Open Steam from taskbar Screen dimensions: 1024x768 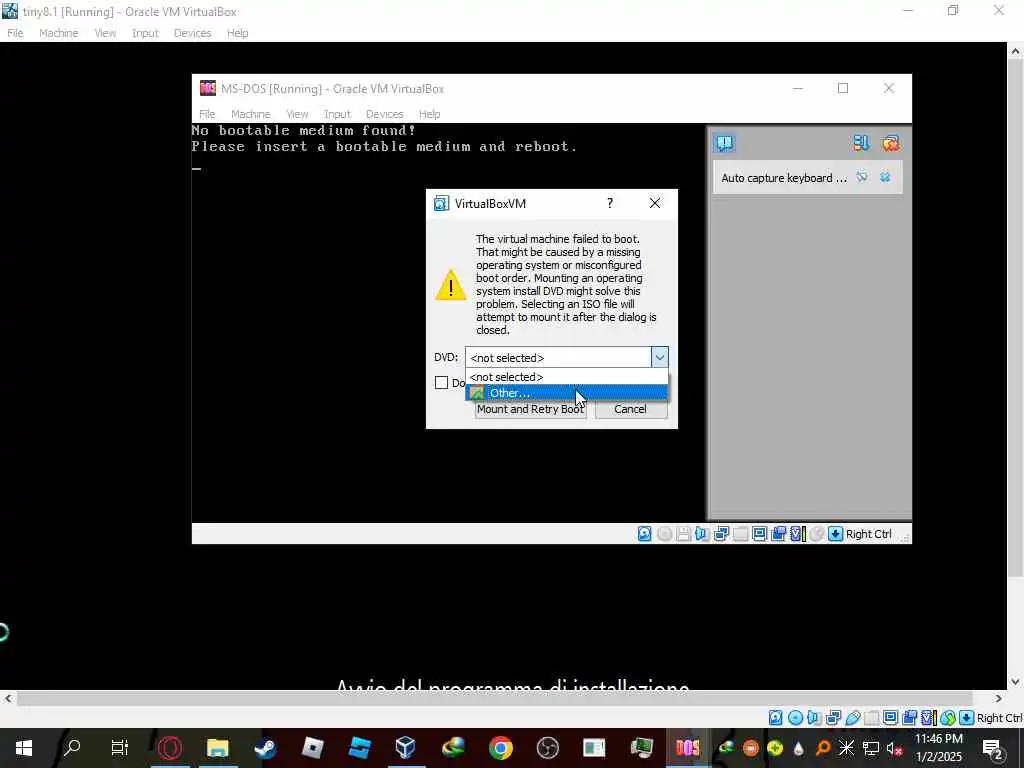coord(264,748)
